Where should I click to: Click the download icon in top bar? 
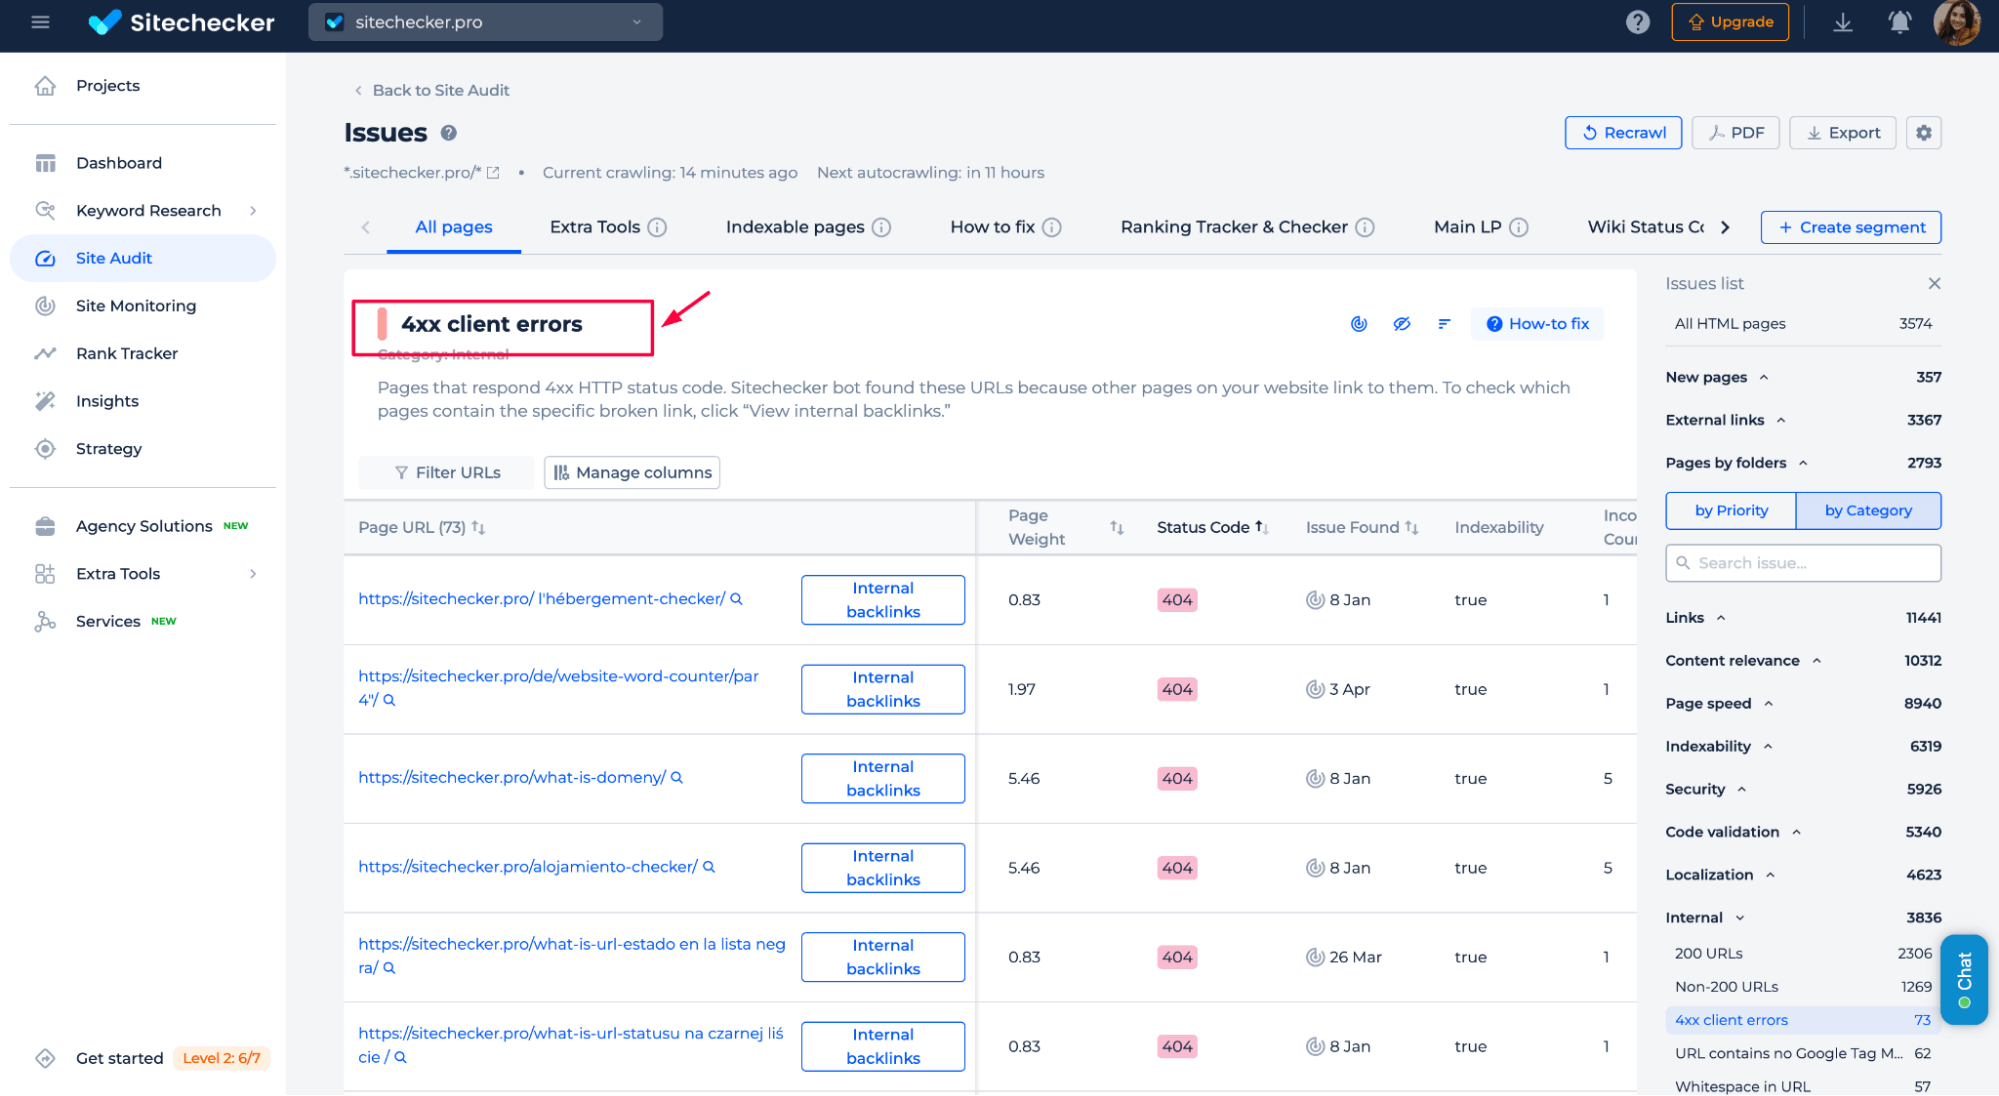coord(1842,22)
